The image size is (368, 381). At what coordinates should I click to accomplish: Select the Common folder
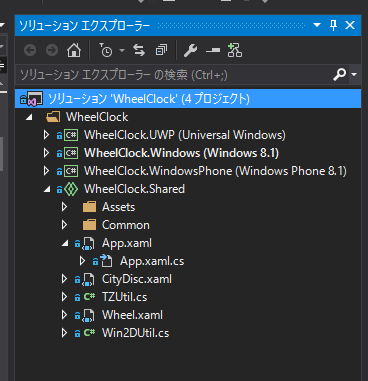(x=126, y=225)
